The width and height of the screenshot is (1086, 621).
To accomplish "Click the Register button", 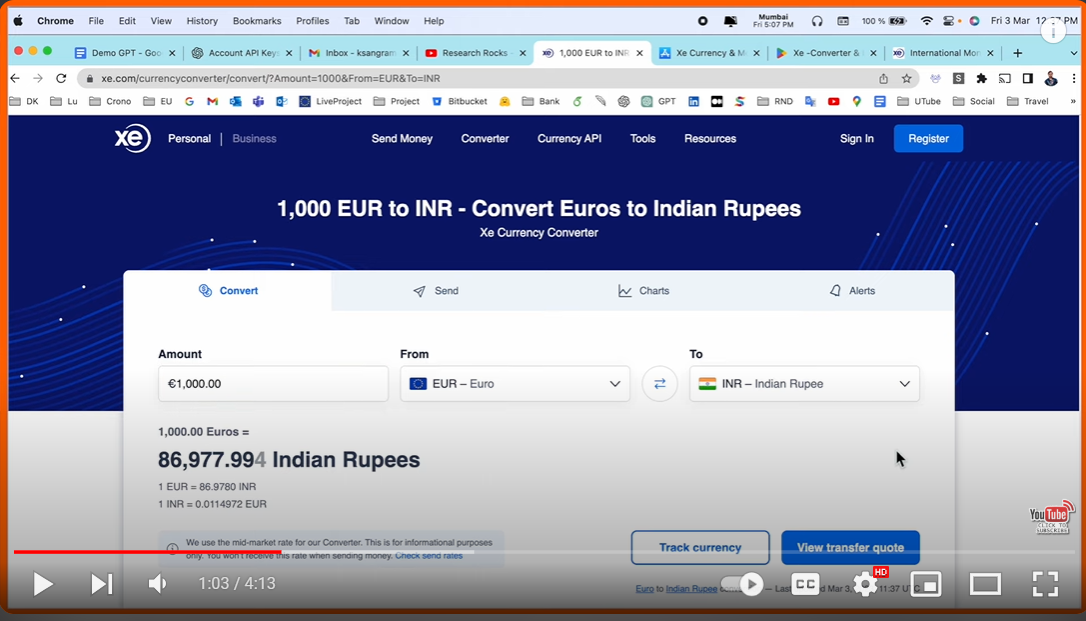I will point(928,139).
